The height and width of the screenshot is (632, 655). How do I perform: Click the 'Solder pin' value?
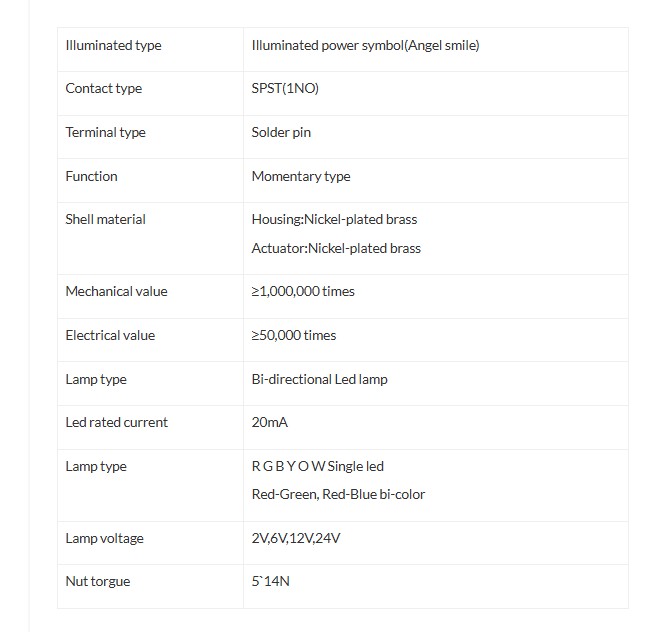coord(281,132)
